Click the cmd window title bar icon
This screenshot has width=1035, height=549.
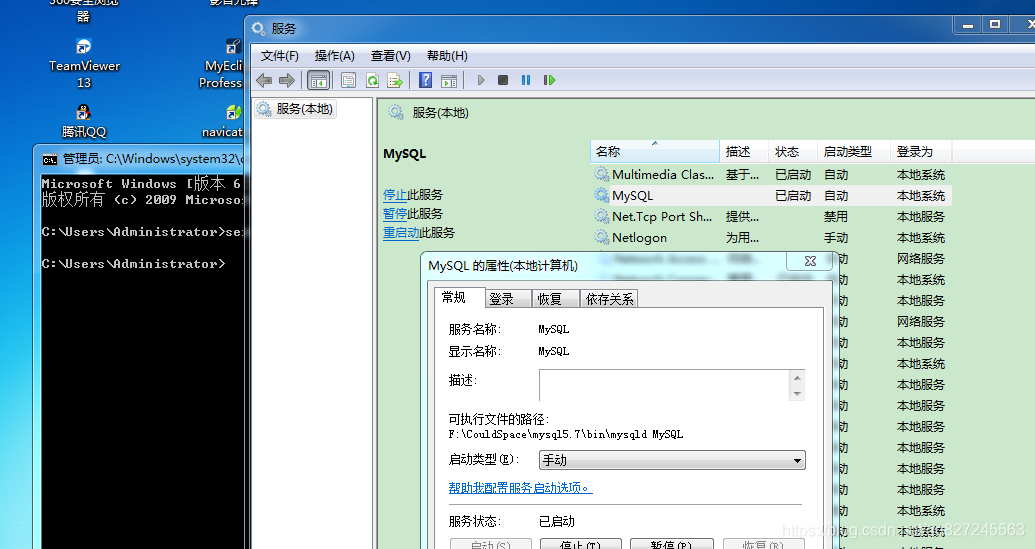point(50,159)
